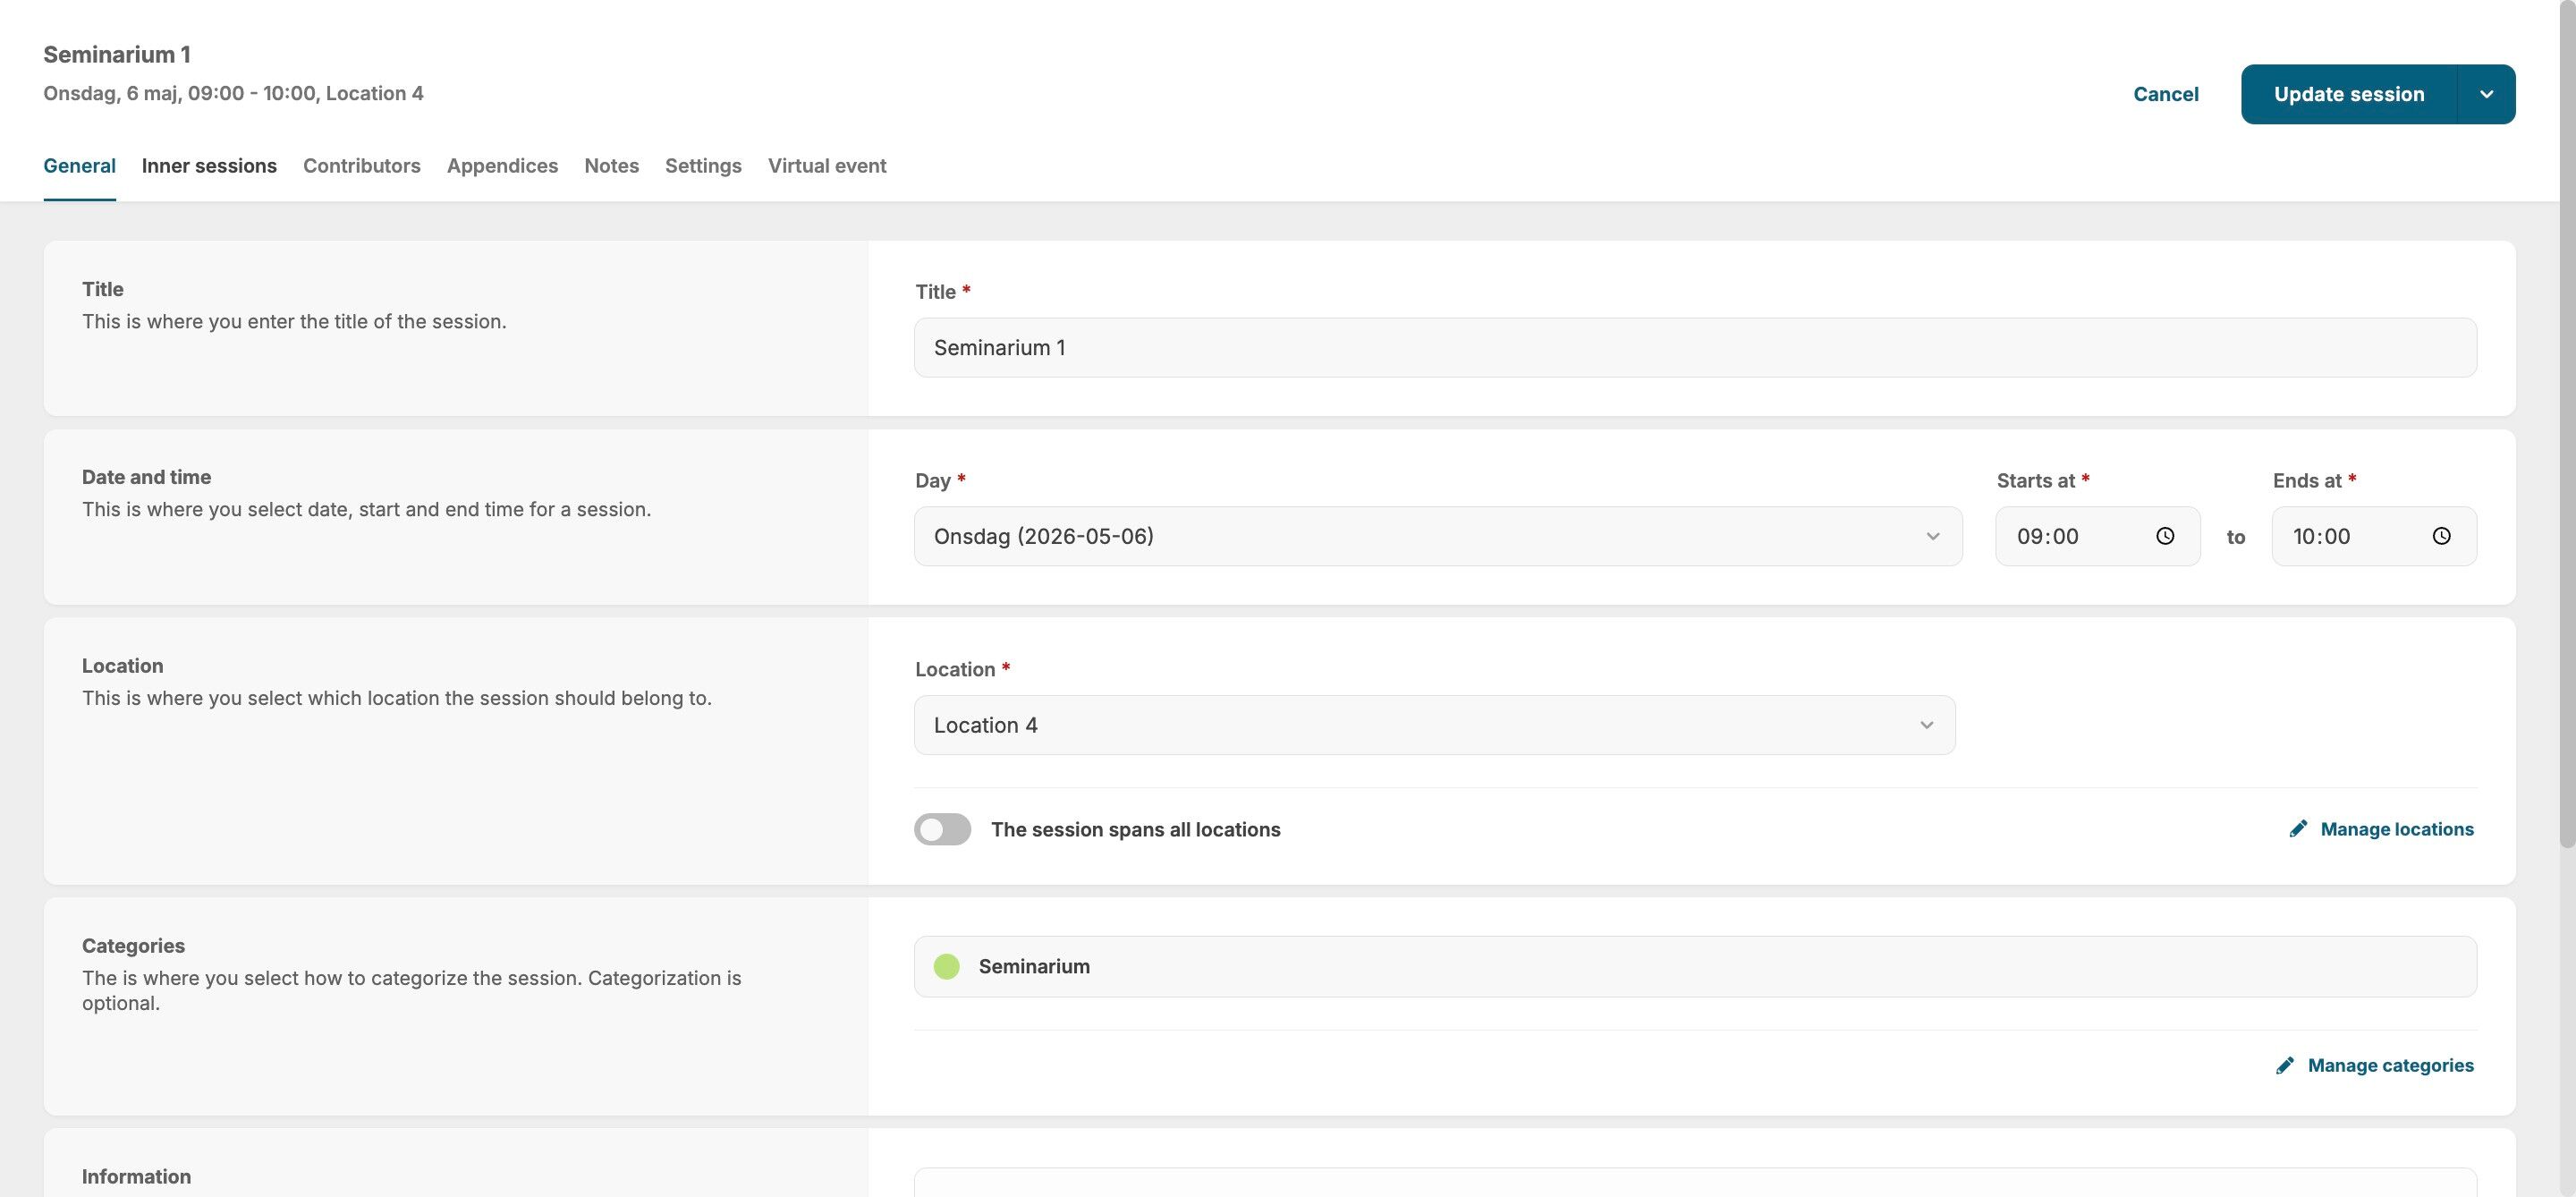Click into the Title input field
Screen dimensions: 2576x1197
1695,348
